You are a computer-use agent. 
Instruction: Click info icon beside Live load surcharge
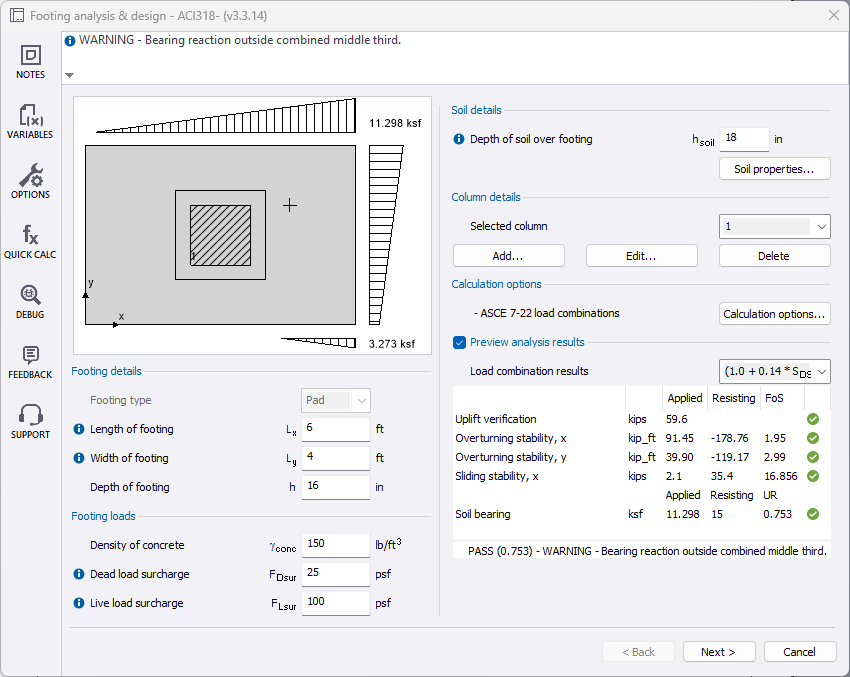(x=80, y=603)
